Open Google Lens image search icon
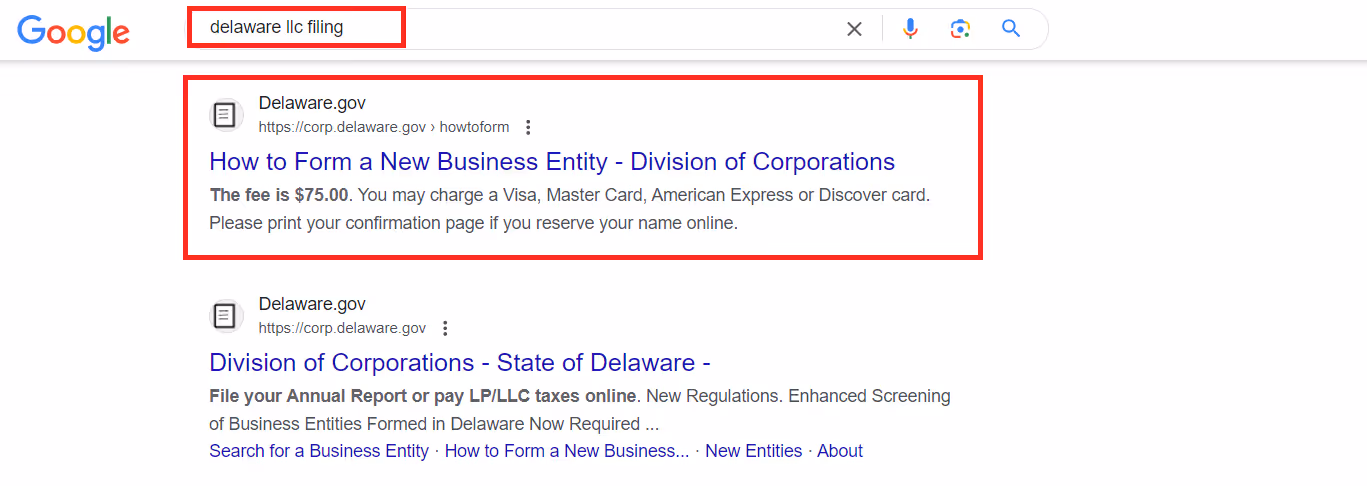Viewport: 1367px width, 486px height. [x=960, y=29]
